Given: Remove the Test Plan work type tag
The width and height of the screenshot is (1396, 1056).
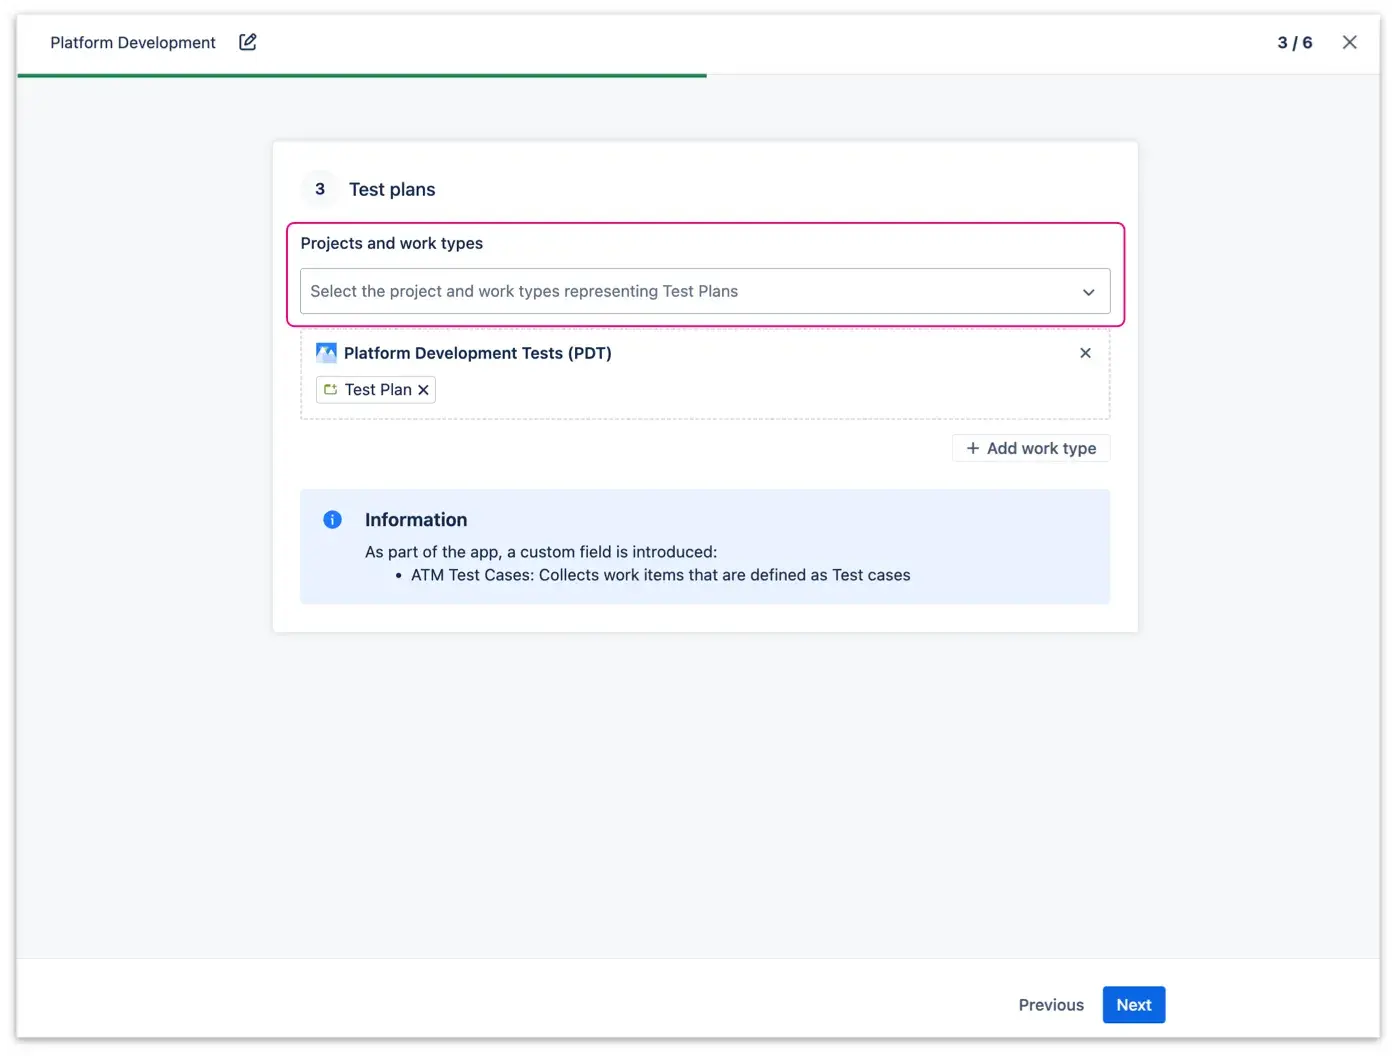Looking at the screenshot, I should point(423,389).
